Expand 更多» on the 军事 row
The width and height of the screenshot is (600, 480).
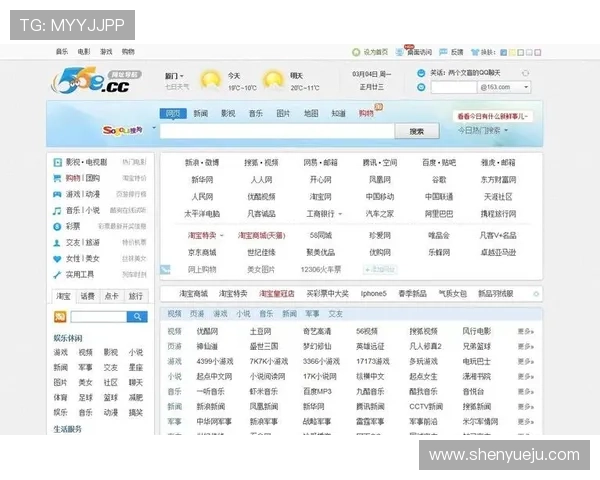pos(526,422)
